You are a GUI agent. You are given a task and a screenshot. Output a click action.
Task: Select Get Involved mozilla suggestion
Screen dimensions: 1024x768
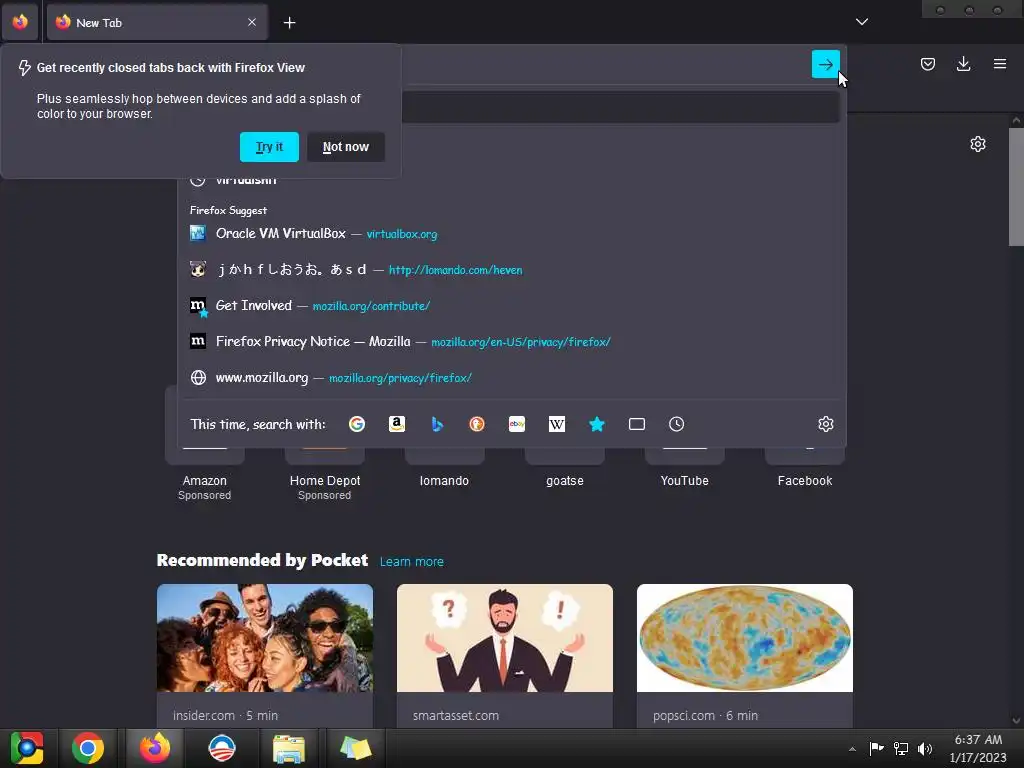pos(512,306)
